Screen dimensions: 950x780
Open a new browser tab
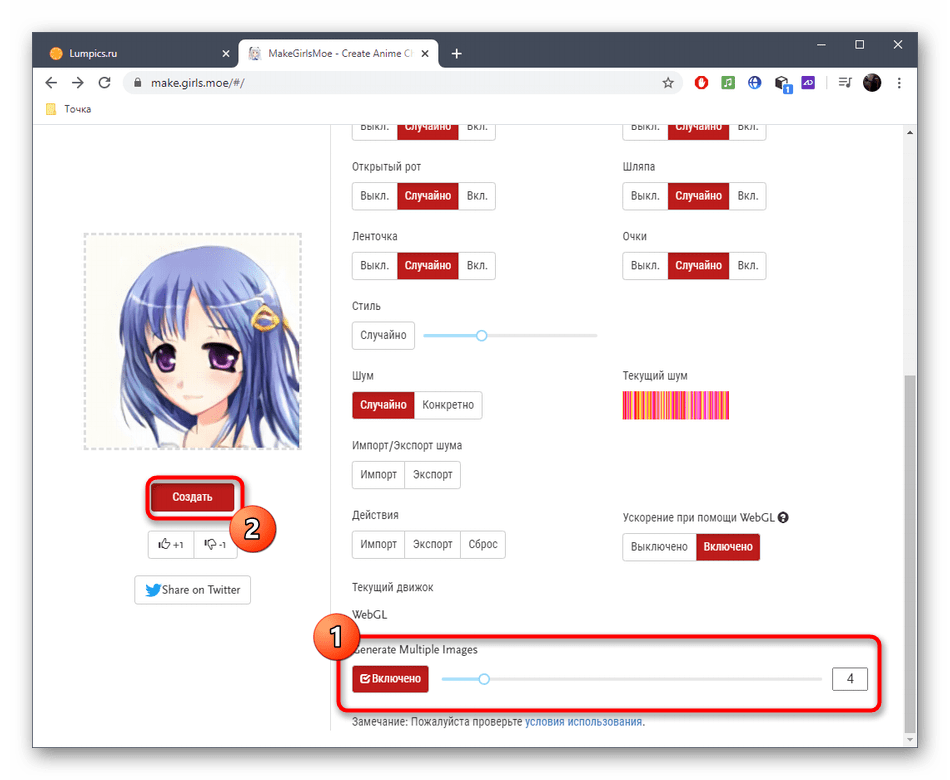[x=457, y=53]
